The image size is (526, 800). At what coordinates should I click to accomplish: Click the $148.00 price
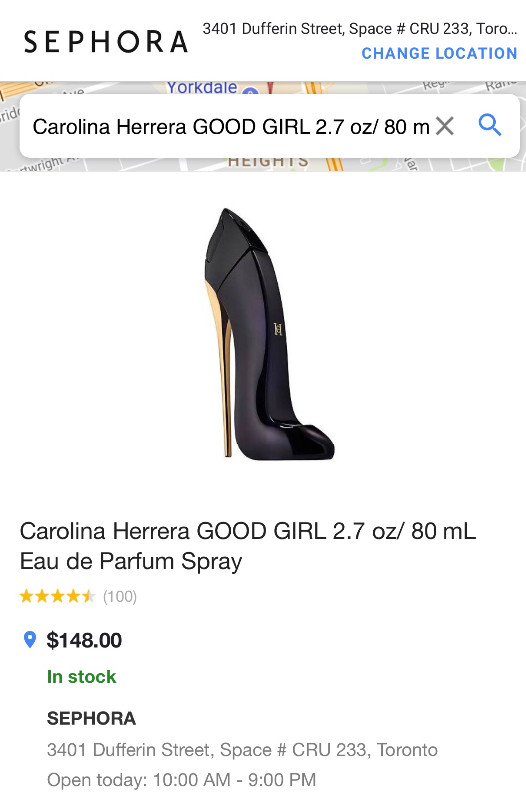[x=84, y=640]
